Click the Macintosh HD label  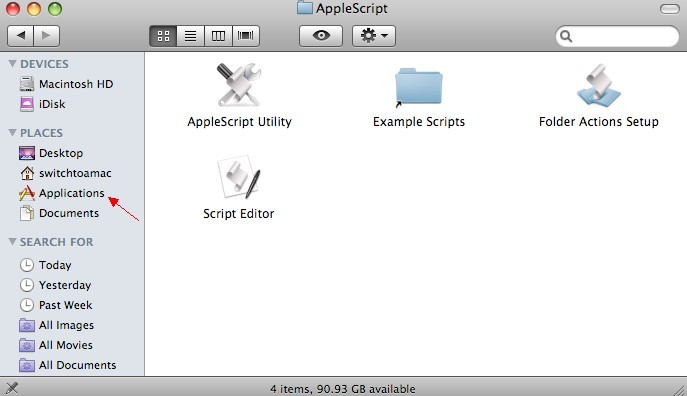(76, 84)
